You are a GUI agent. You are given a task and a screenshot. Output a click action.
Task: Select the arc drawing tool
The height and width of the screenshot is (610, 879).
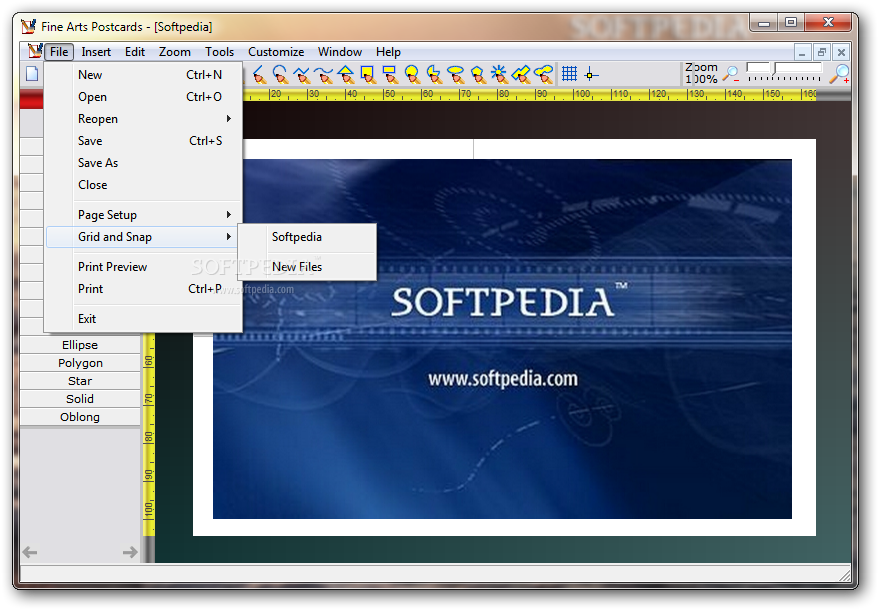[280, 74]
